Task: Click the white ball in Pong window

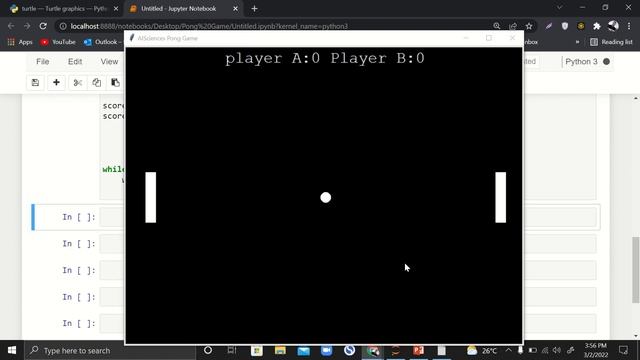Action: [326, 198]
